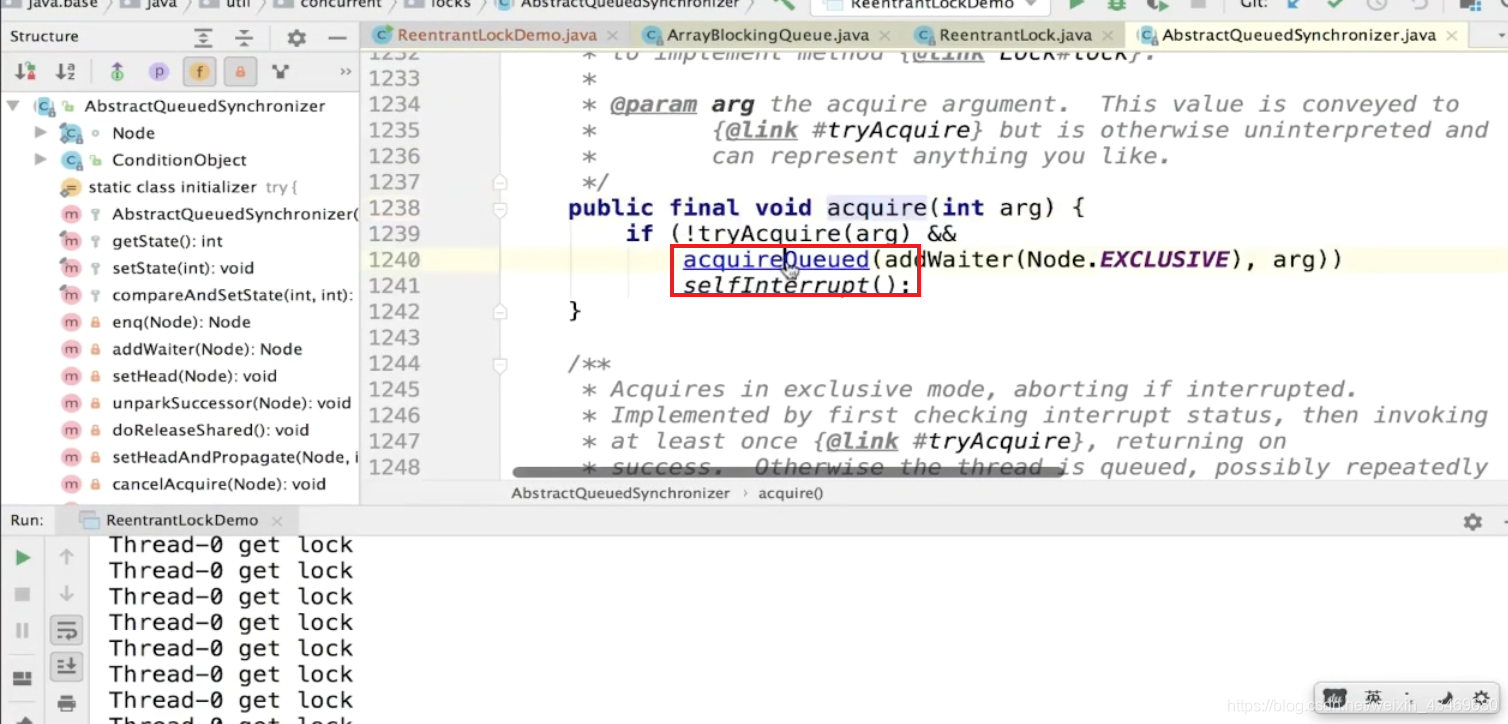Screen dimensions: 1508x724
Task: Toggle Scroll to End in Run console
Action: pyautogui.click(x=67, y=666)
